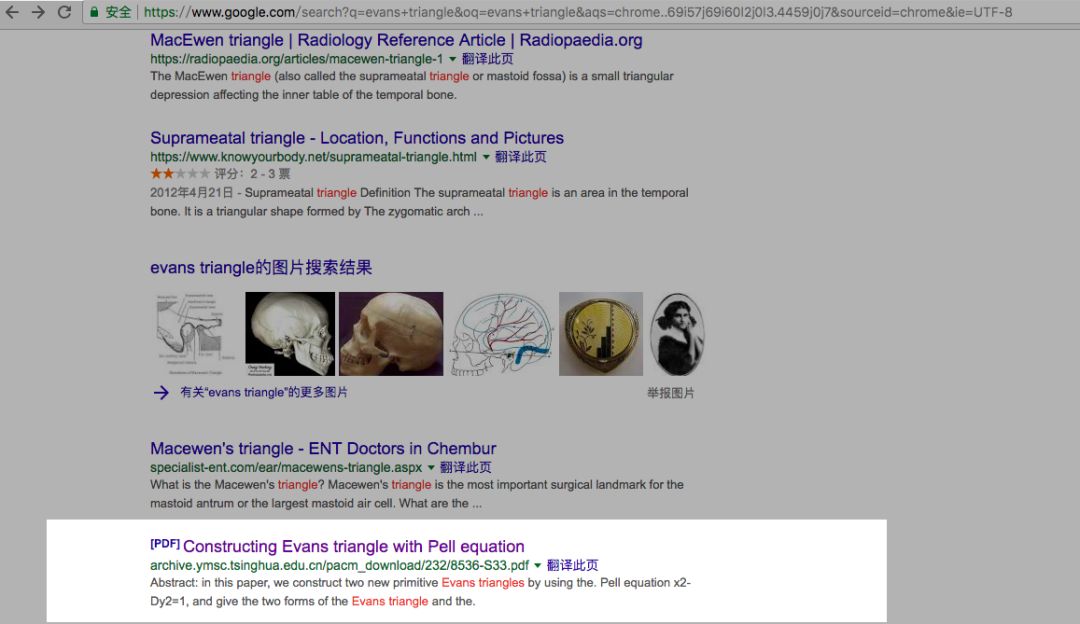Open Macewen's triangle ENT Doctors in Chembur
Viewport: 1080px width, 624px height.
323,449
